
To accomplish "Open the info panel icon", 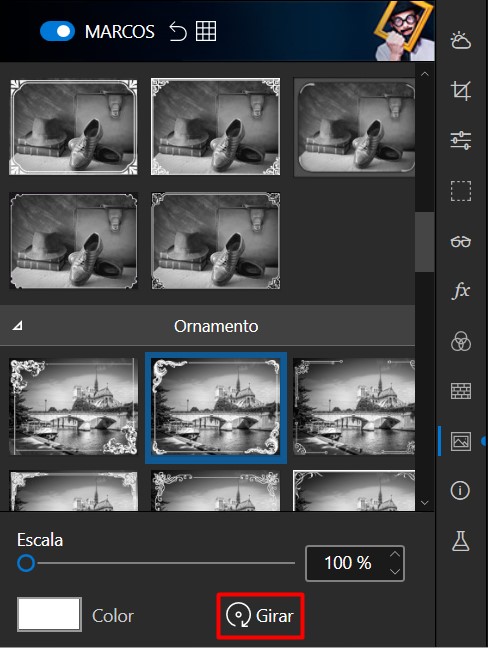I will tap(460, 491).
